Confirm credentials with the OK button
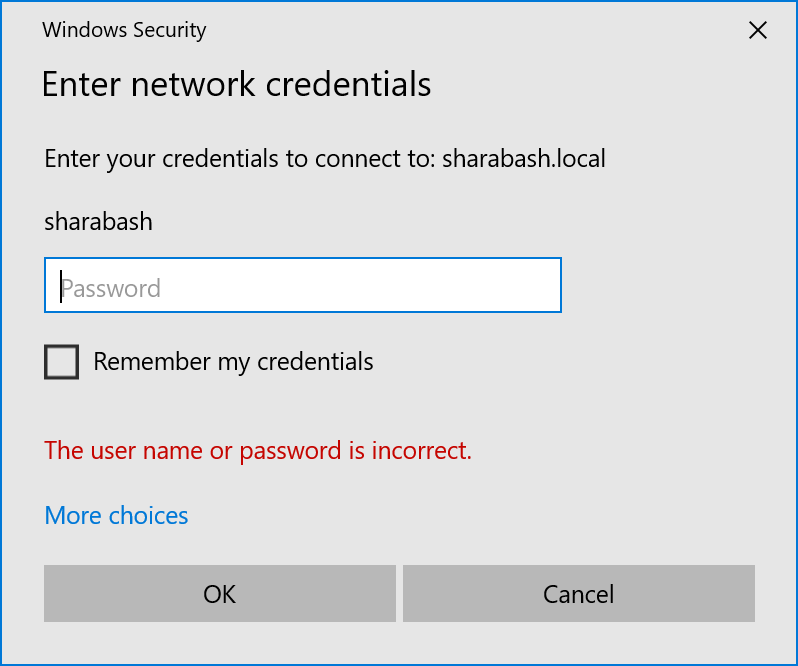Screen dimensions: 798x666 (x=219, y=593)
